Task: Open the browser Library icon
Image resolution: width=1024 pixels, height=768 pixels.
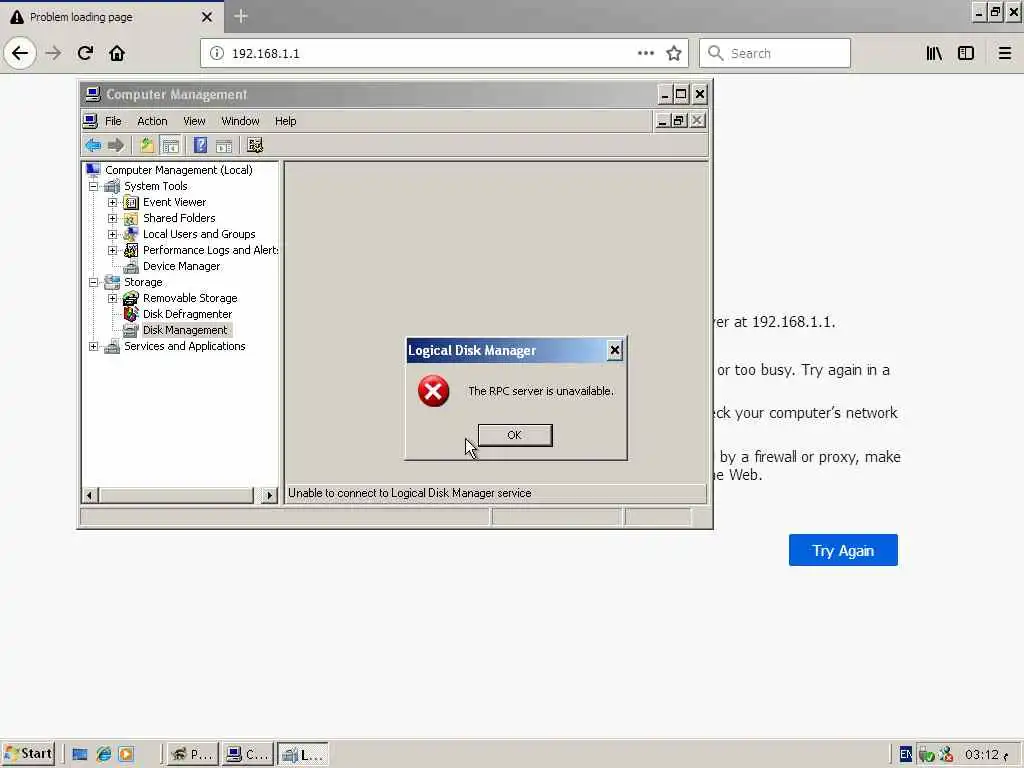Action: tap(934, 54)
